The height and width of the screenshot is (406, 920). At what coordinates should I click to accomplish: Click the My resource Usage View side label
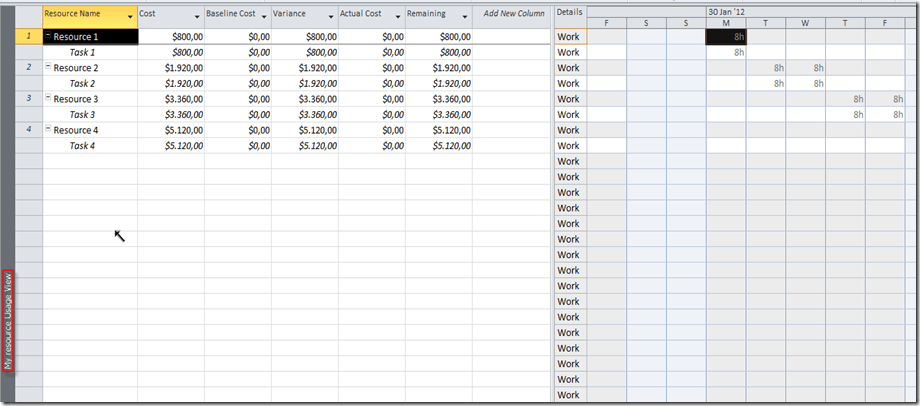coord(8,320)
